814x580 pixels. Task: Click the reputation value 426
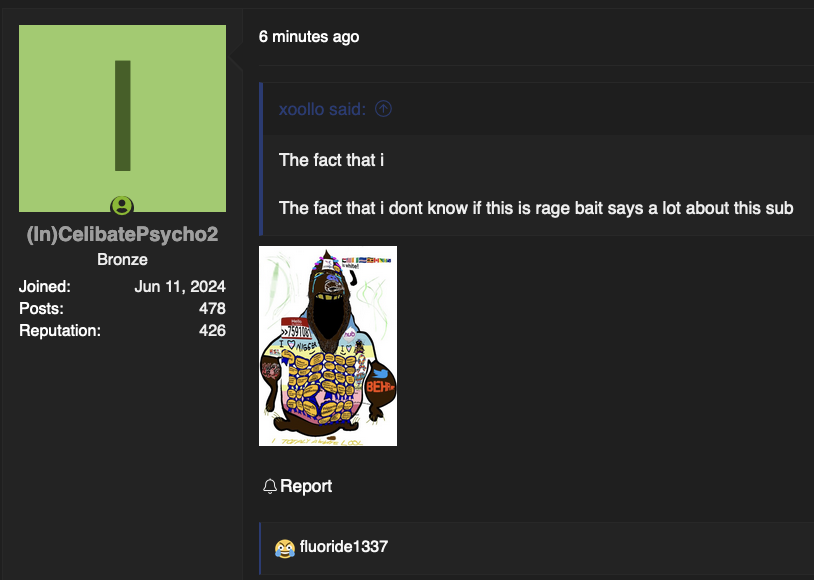tap(212, 330)
